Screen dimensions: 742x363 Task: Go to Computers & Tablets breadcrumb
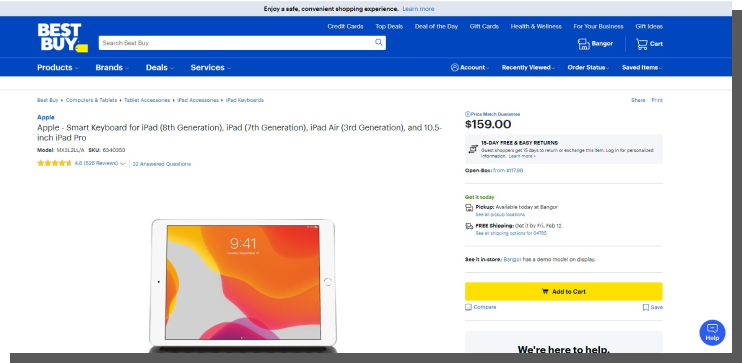[x=91, y=100]
